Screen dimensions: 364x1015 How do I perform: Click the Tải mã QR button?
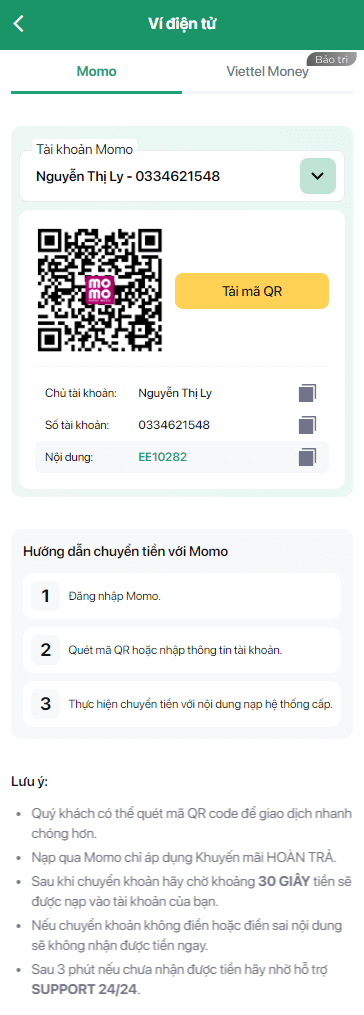[x=252, y=291]
